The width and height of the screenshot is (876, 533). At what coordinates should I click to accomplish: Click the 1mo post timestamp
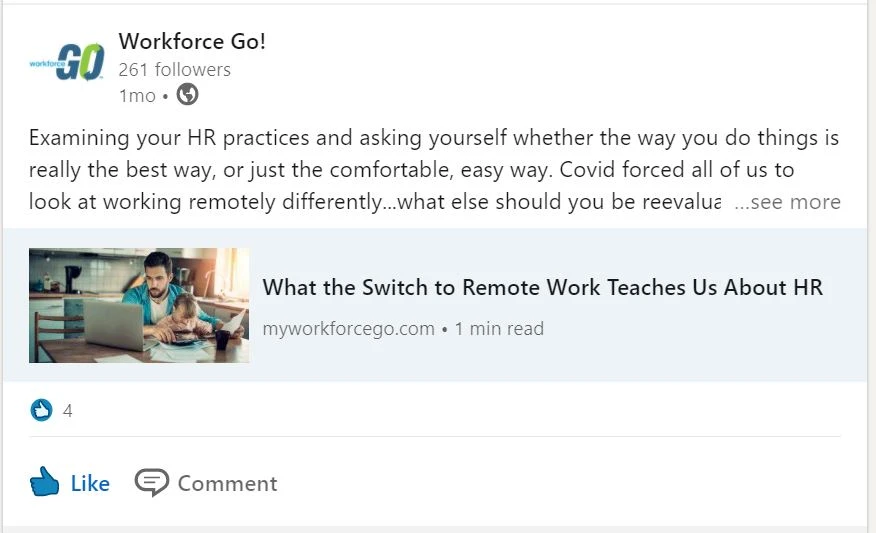point(137,96)
